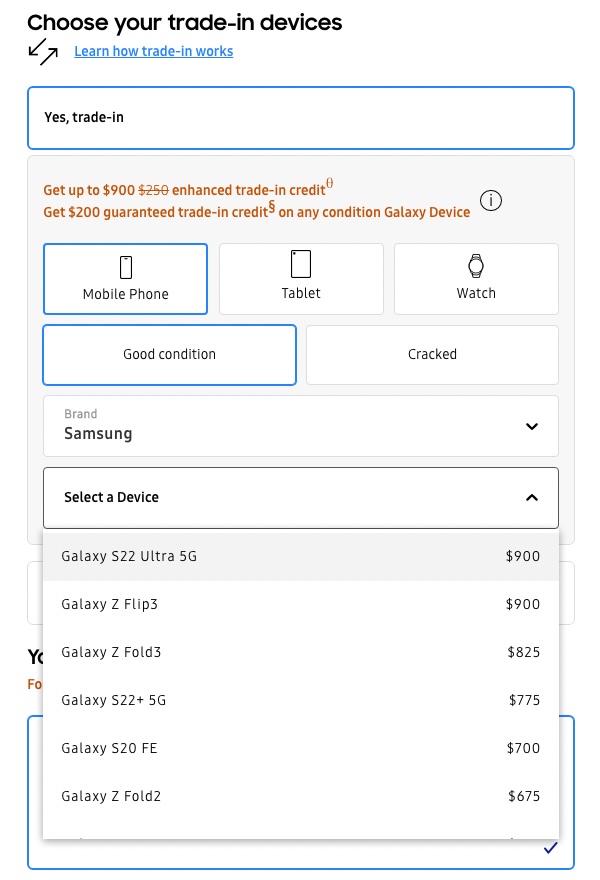Select Galaxy Z Fold2 for $675
Screen dimensions: 600x880
pos(301,796)
